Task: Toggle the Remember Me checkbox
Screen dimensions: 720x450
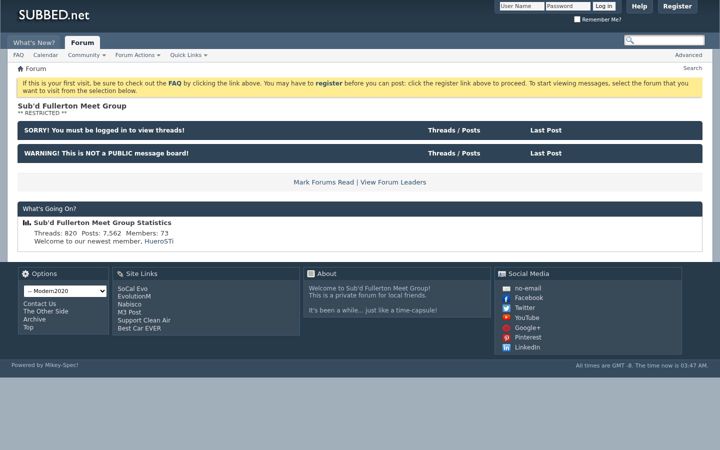Action: coord(577,19)
